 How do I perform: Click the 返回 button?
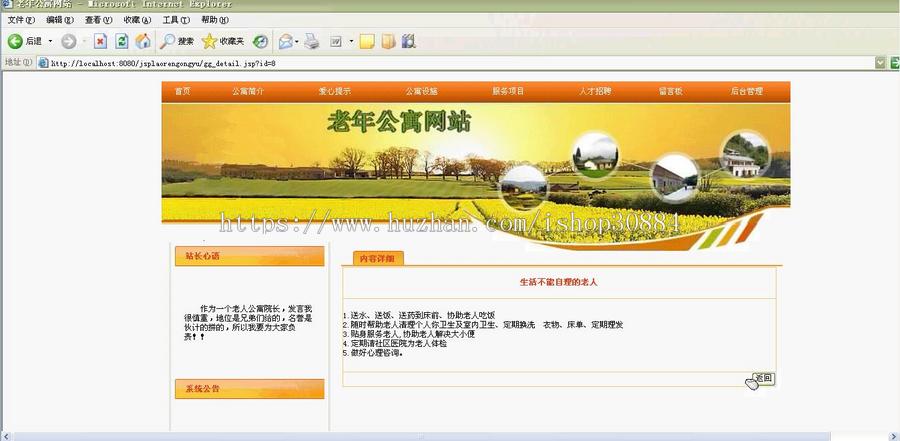click(763, 378)
